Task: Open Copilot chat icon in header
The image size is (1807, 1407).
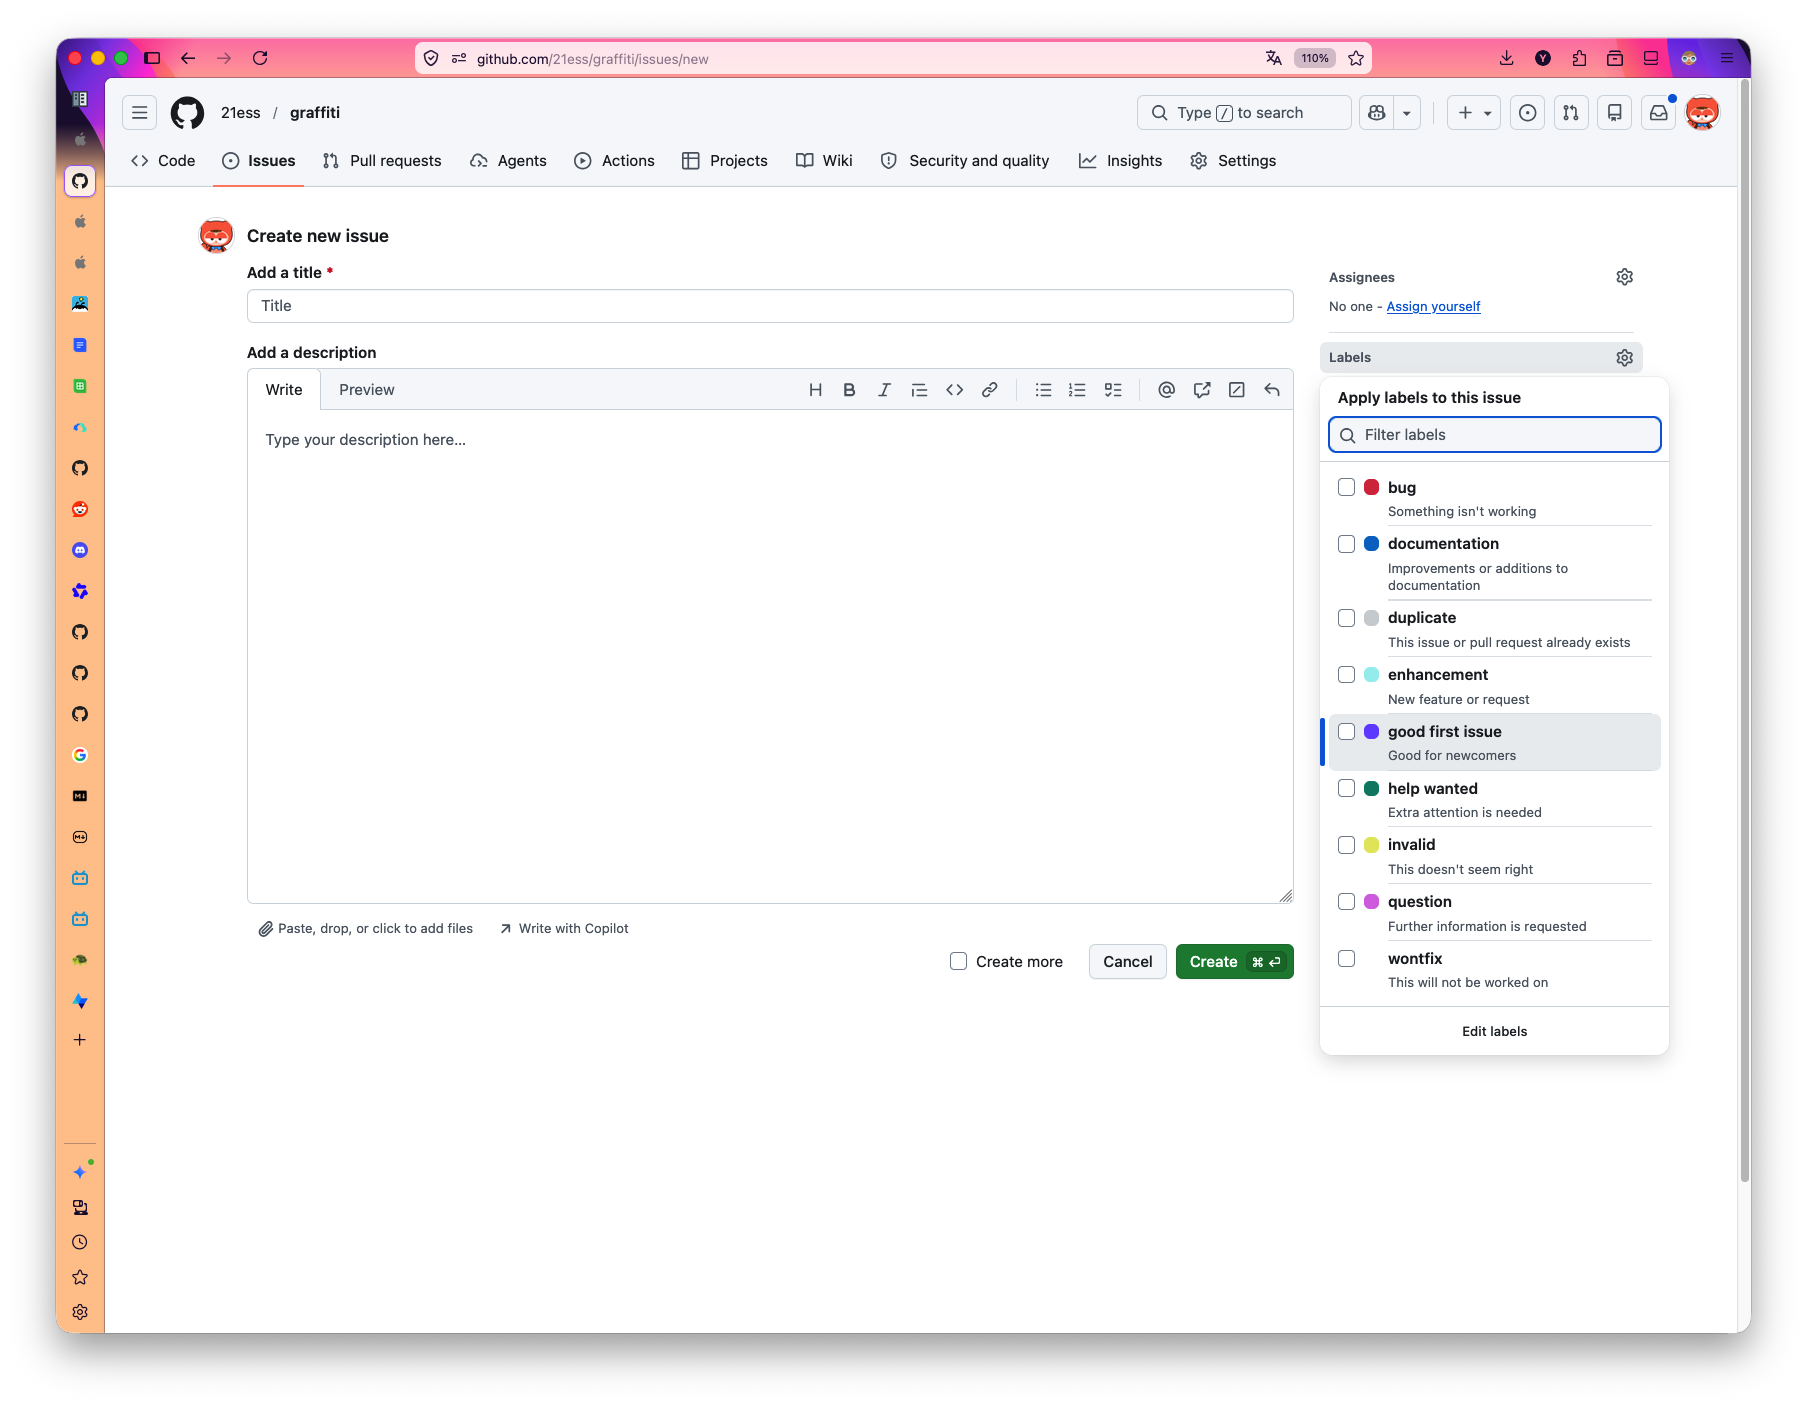Action: (1377, 113)
